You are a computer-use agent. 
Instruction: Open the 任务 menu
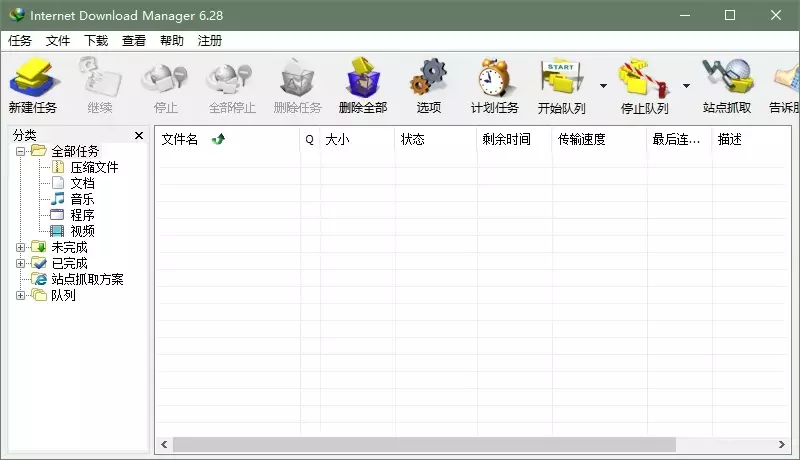coord(20,41)
